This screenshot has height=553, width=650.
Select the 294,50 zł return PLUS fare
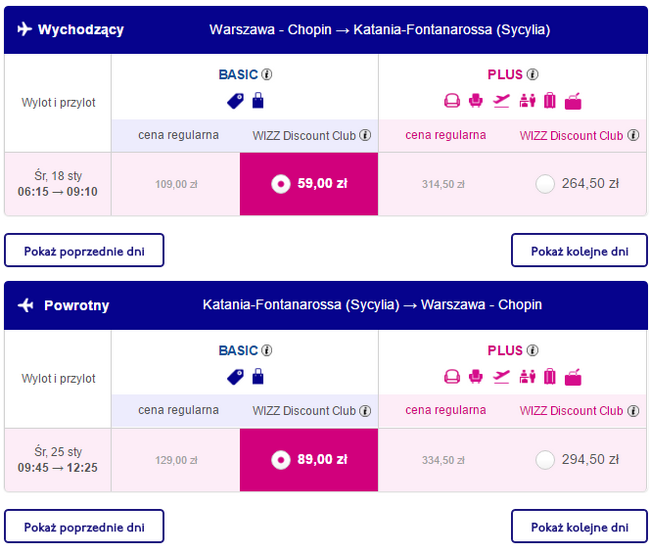coord(545,460)
